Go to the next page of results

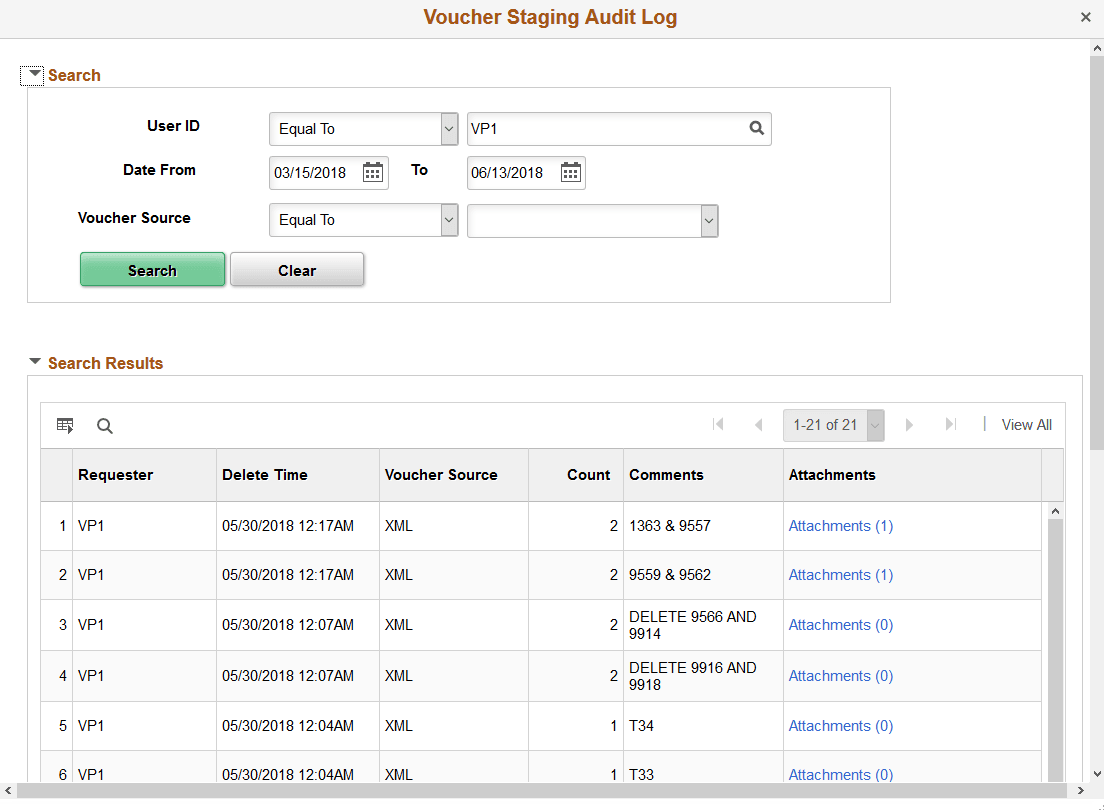point(909,425)
